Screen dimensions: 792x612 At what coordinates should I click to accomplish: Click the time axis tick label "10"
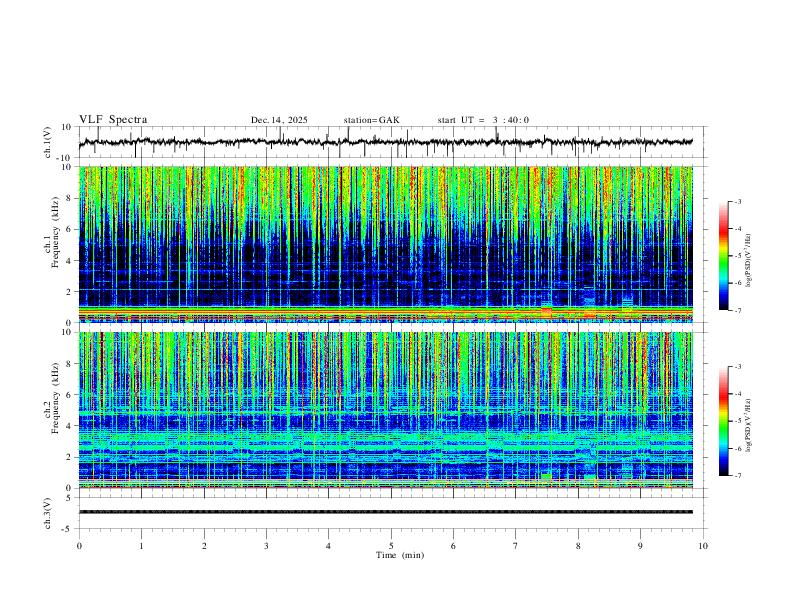(703, 546)
